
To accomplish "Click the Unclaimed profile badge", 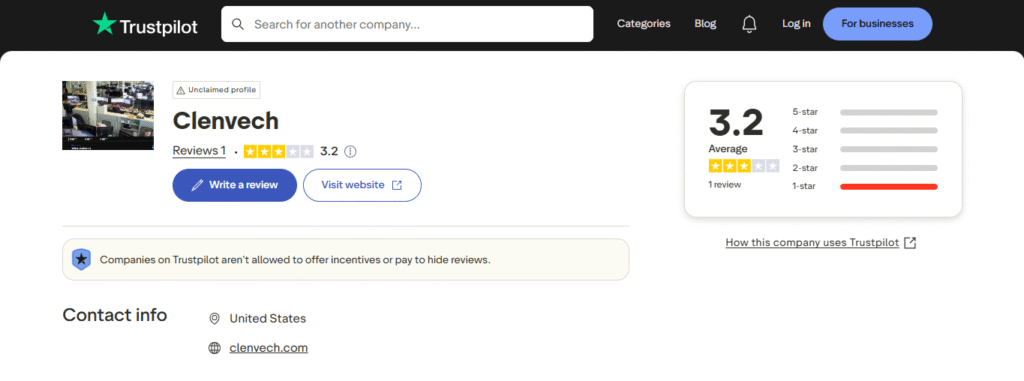I will click(216, 90).
